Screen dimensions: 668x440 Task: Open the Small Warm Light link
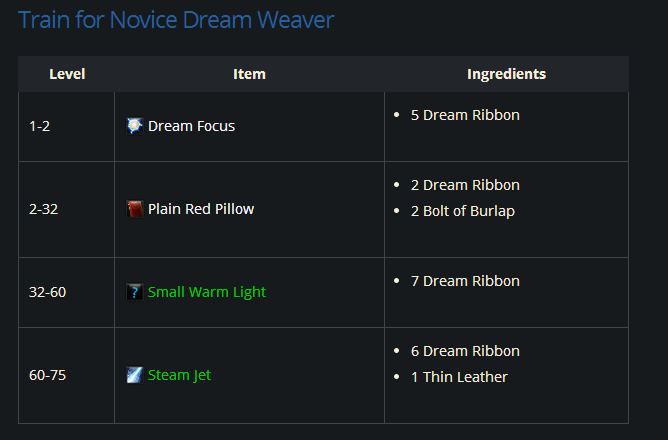click(x=207, y=292)
